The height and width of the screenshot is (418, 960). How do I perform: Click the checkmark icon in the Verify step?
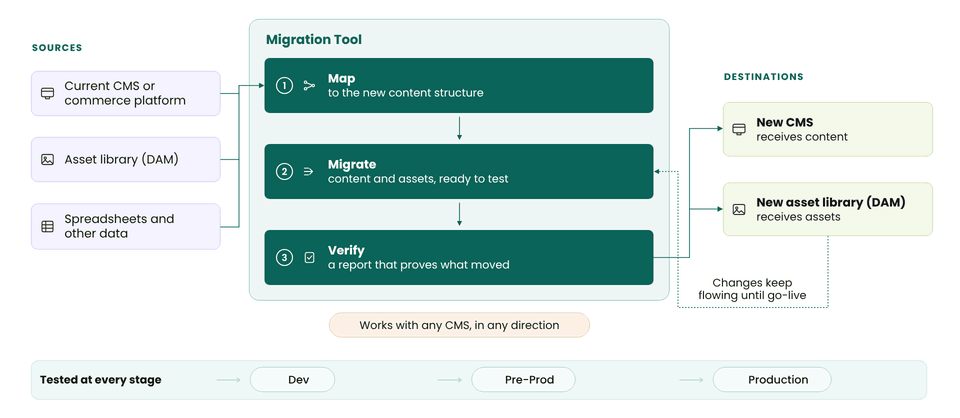click(x=309, y=258)
